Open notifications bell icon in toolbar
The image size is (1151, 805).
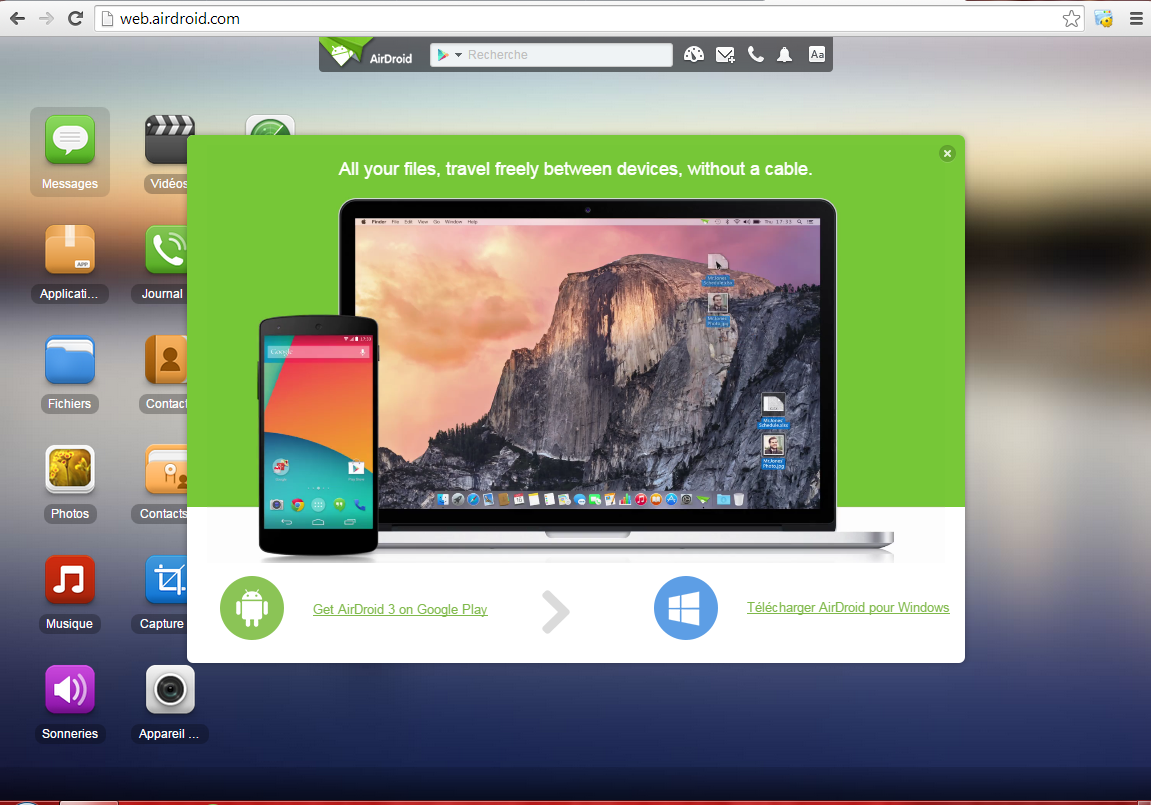(x=785, y=54)
